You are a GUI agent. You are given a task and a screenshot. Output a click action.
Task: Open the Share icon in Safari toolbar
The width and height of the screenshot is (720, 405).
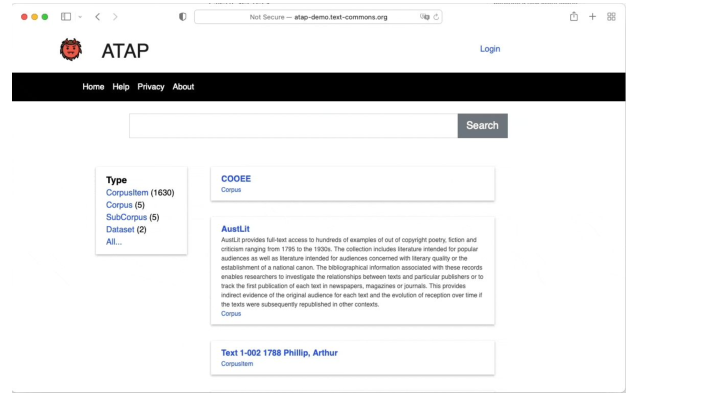(574, 17)
